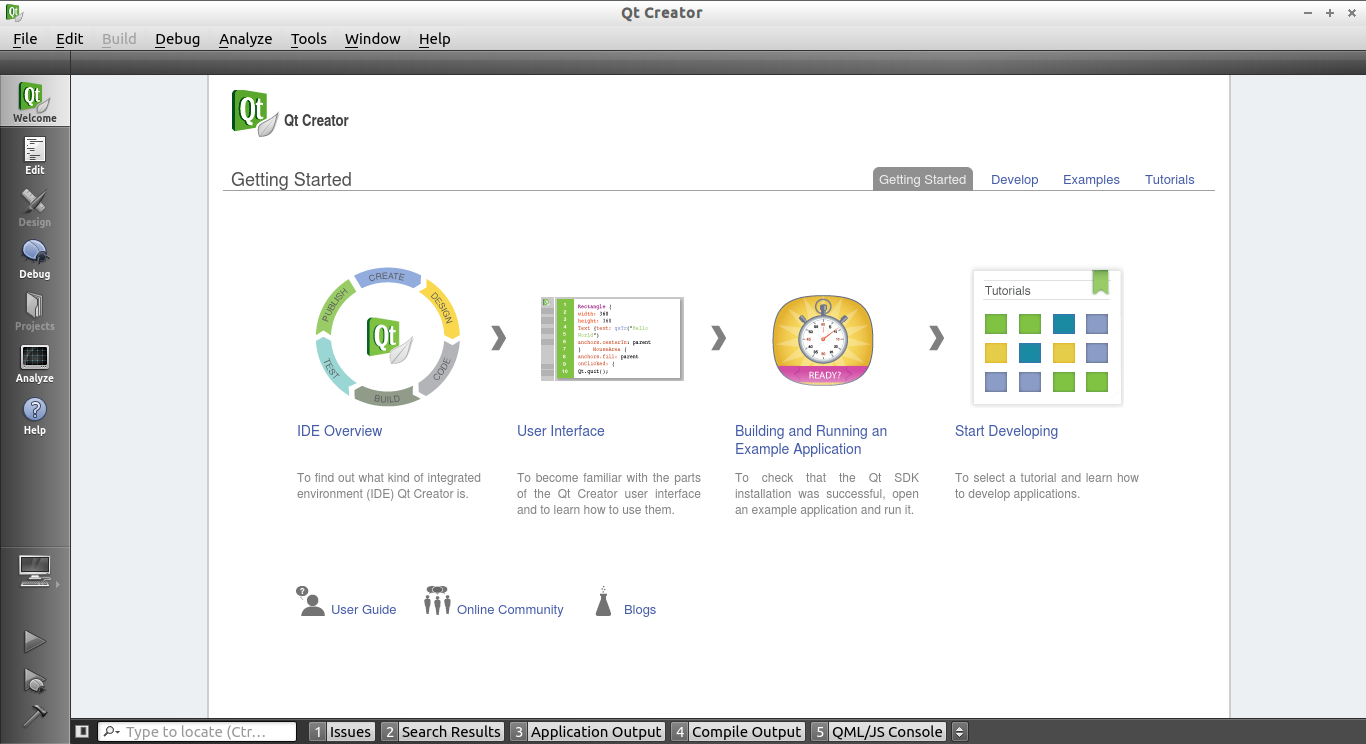Select the Getting Started tab
Image resolution: width=1366 pixels, height=744 pixels.
[x=923, y=179]
